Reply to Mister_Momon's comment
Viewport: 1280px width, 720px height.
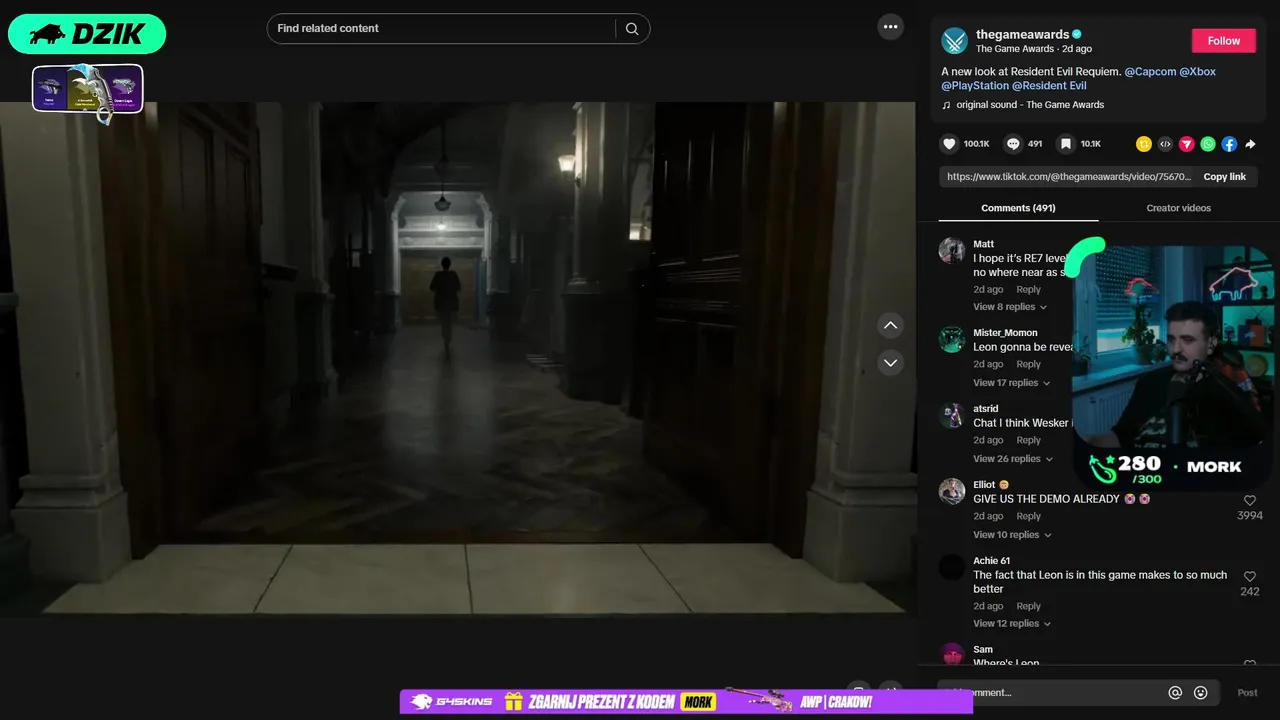1028,365
